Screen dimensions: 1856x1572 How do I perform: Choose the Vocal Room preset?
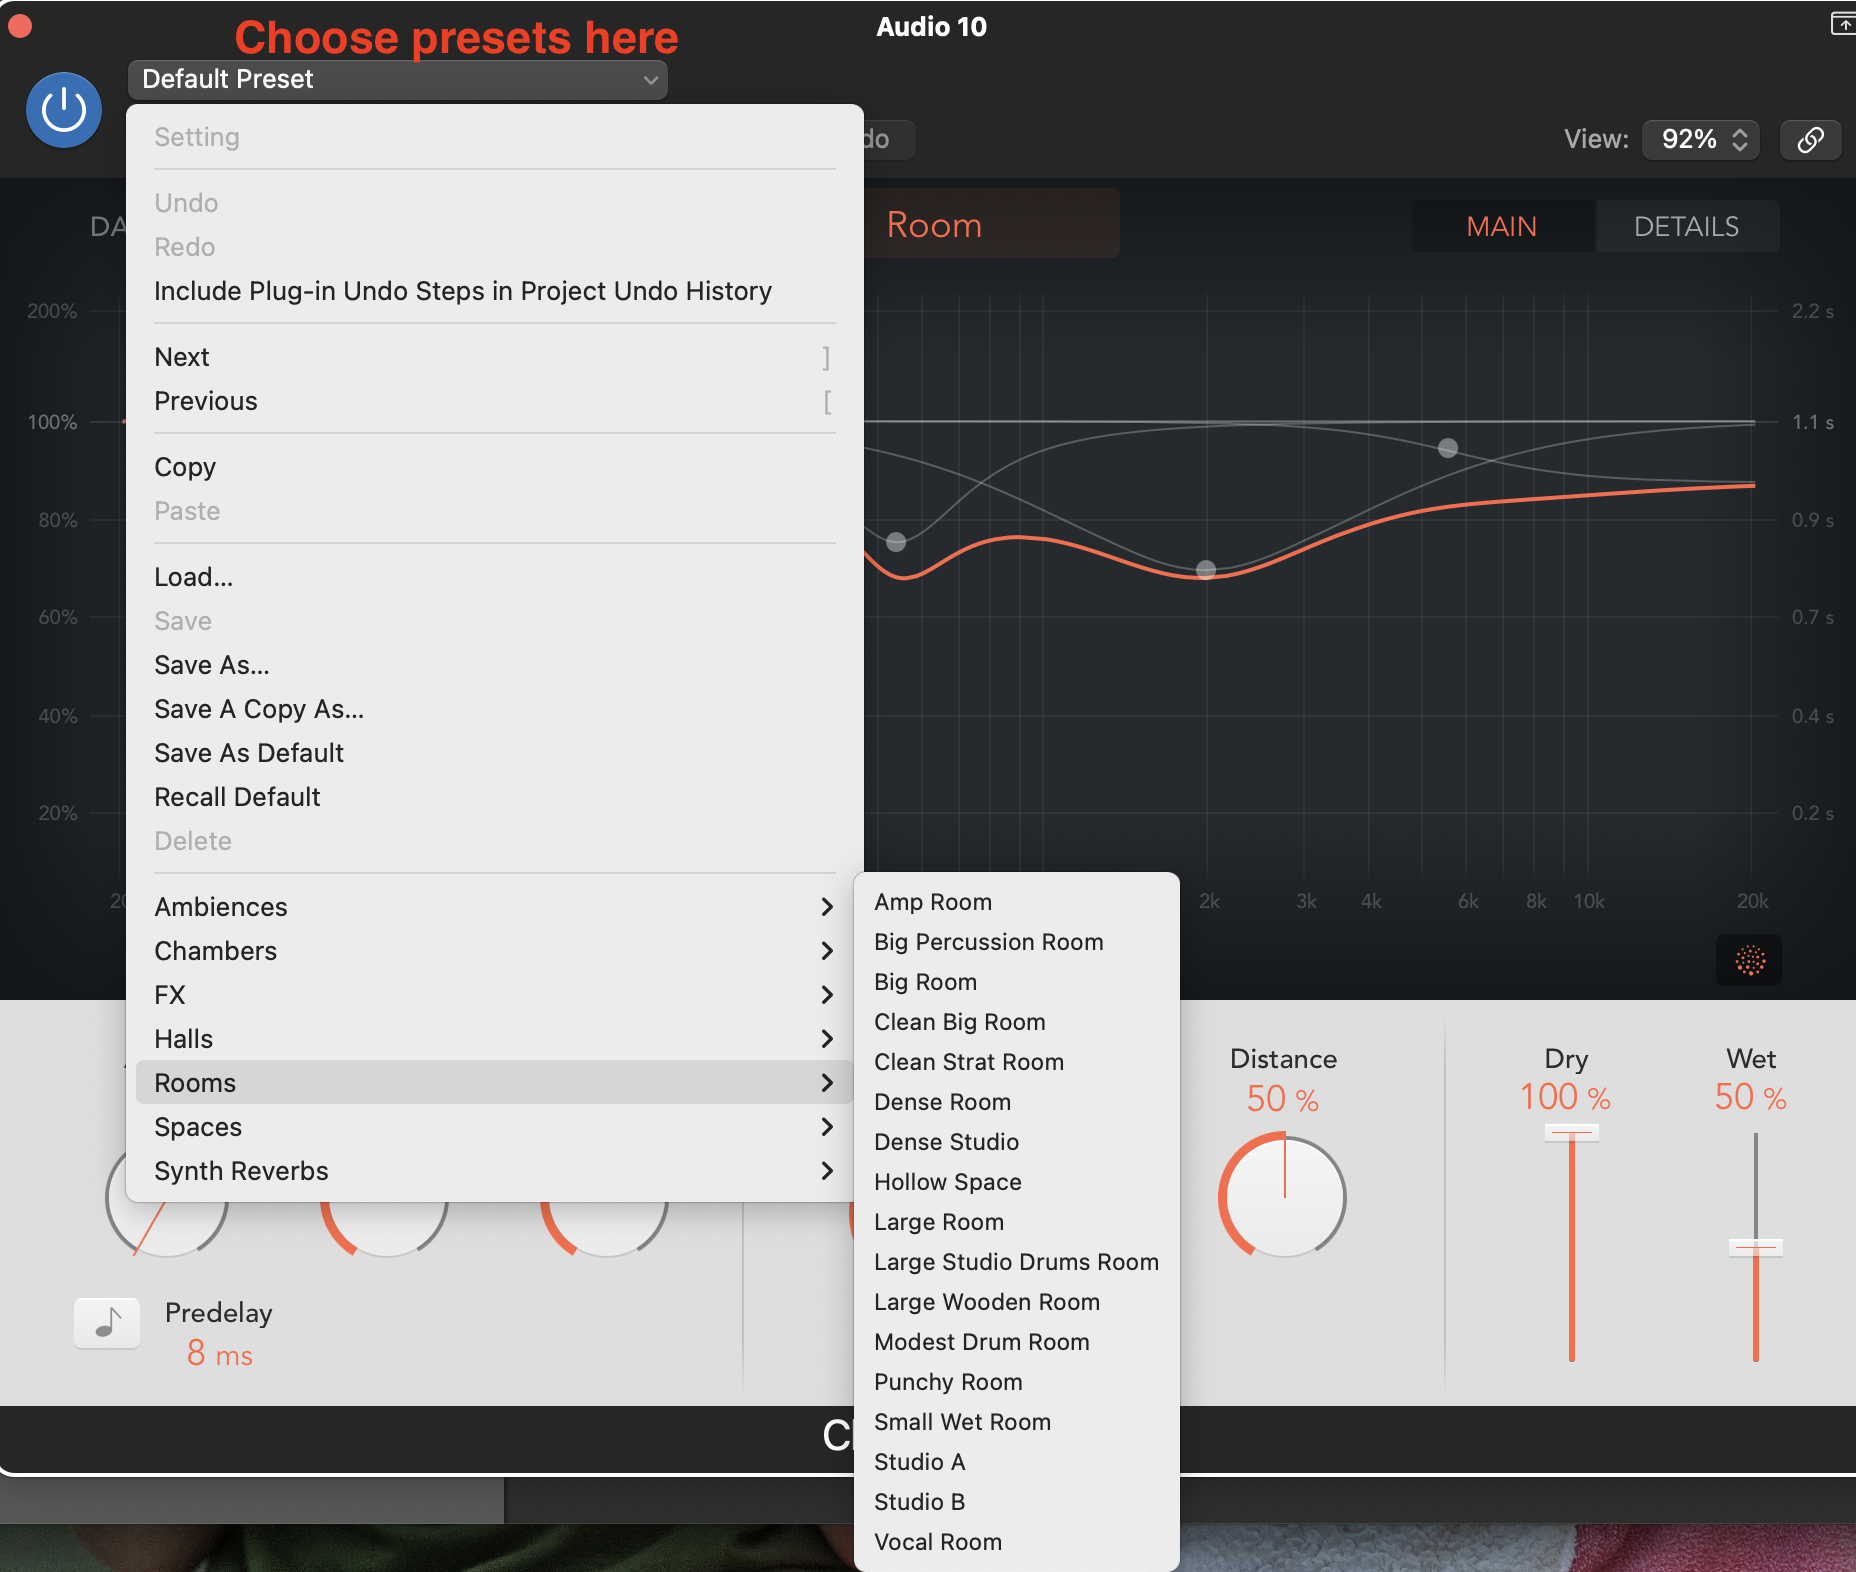point(938,1542)
